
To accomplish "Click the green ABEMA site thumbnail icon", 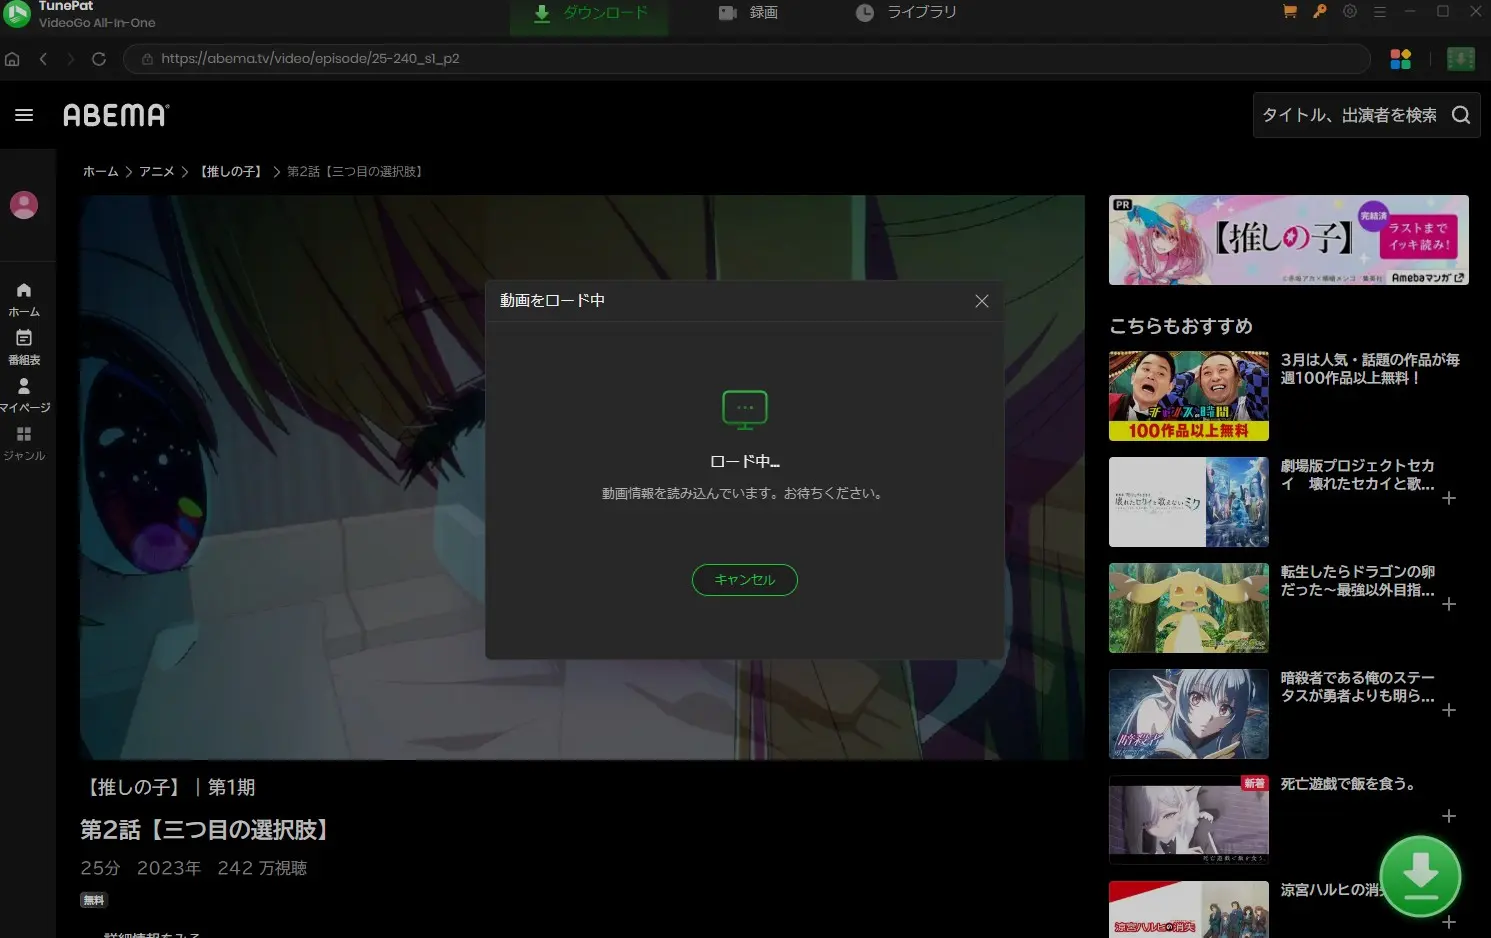I will [1460, 59].
